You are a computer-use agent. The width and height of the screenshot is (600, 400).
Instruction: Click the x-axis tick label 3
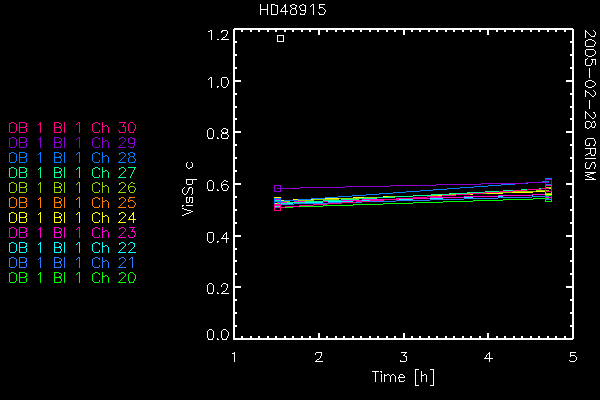point(404,357)
